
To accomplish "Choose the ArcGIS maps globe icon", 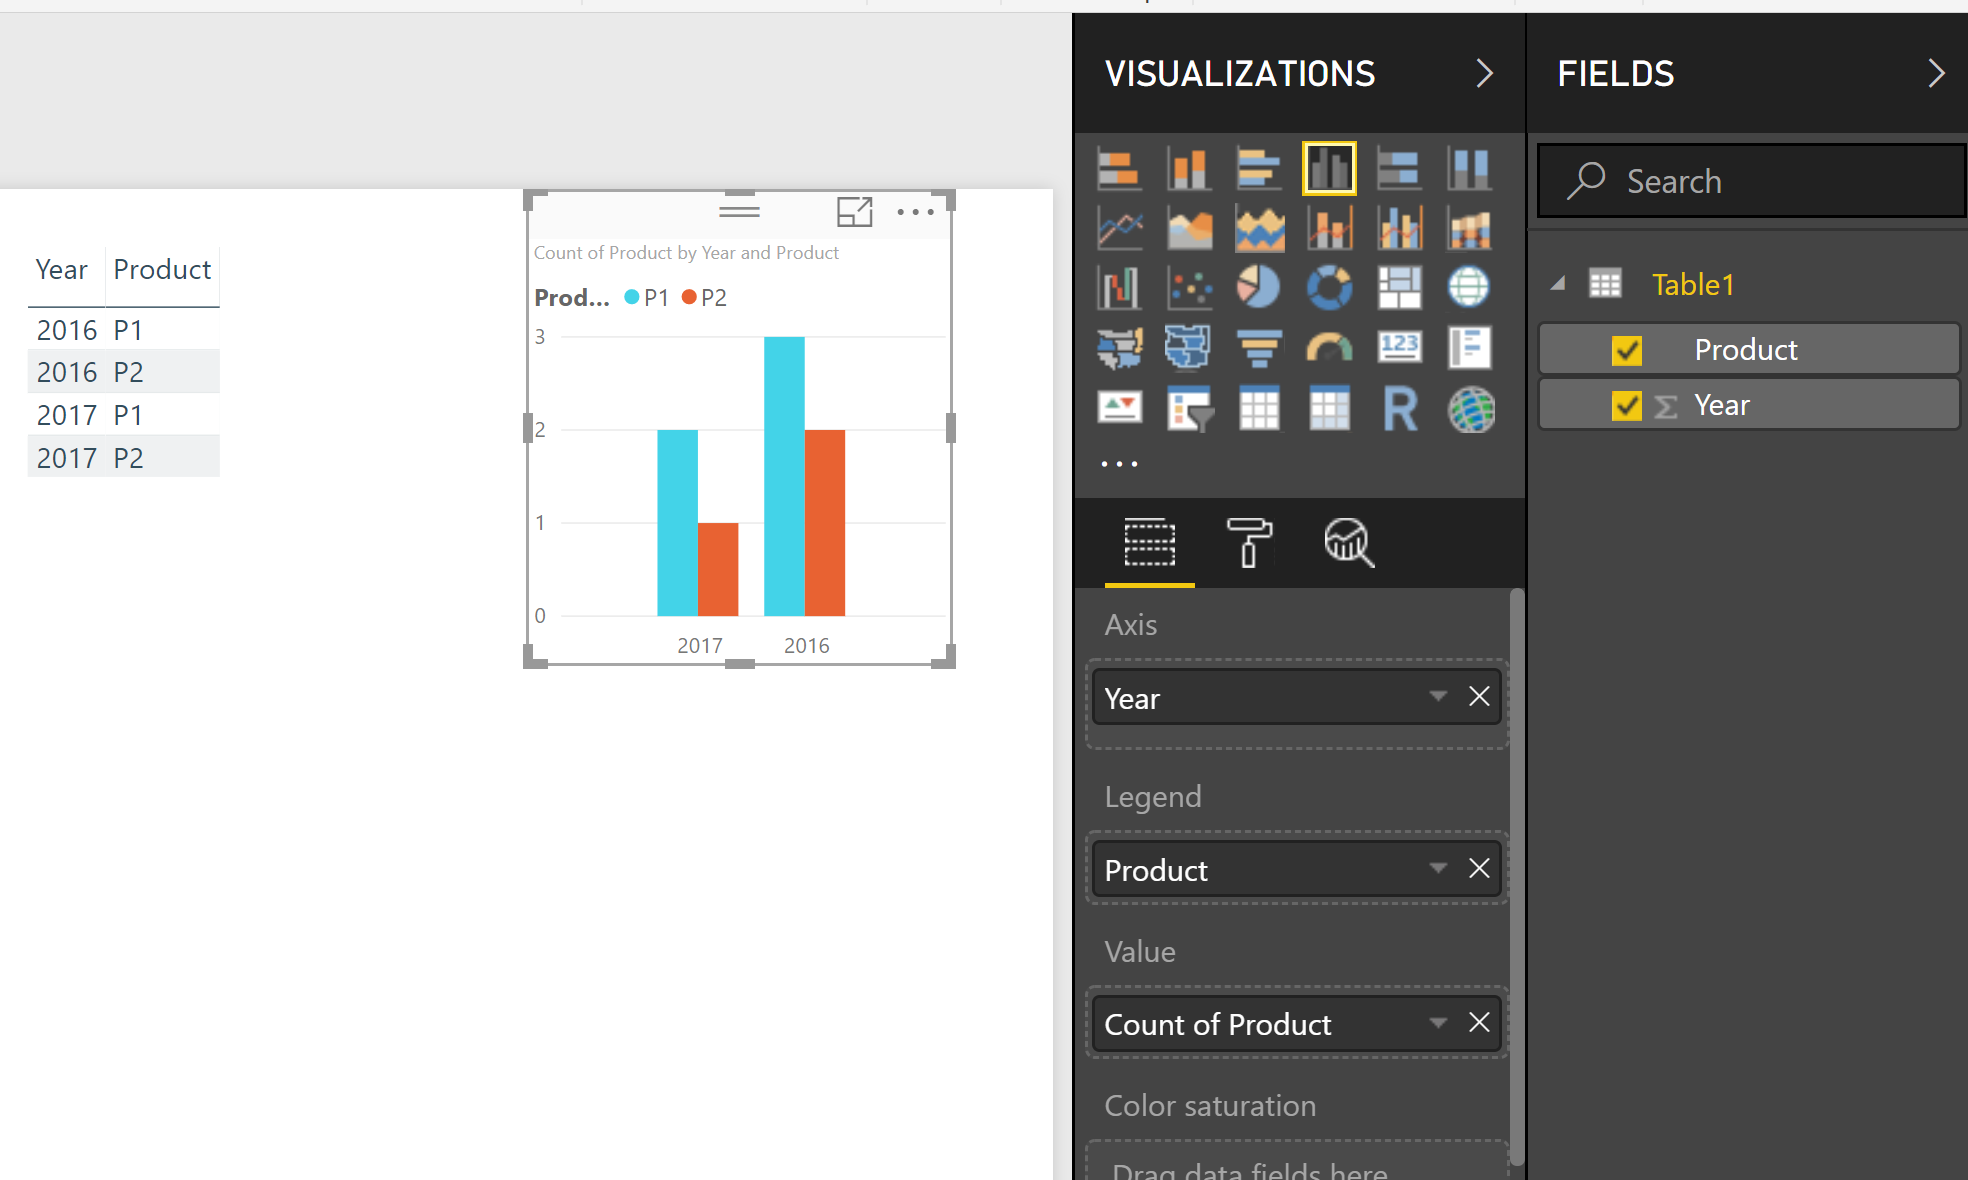I will tap(1471, 409).
